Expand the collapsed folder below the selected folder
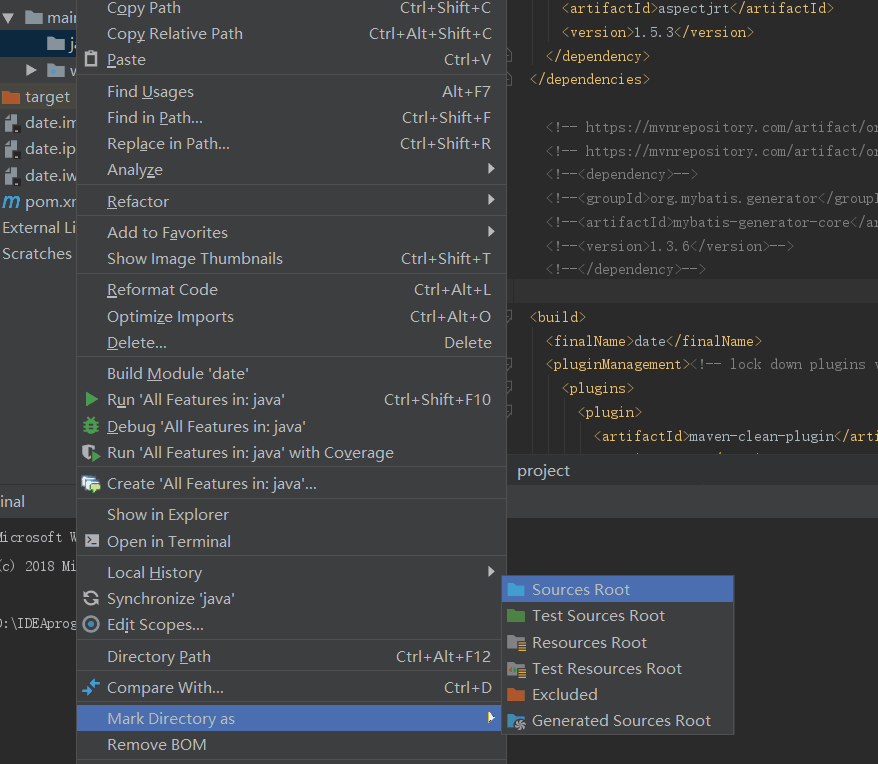Screen dimensions: 878x764 [31, 70]
